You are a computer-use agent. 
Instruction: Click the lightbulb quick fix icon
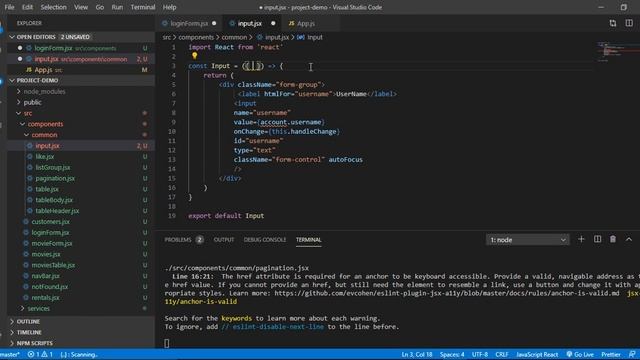click(x=194, y=56)
